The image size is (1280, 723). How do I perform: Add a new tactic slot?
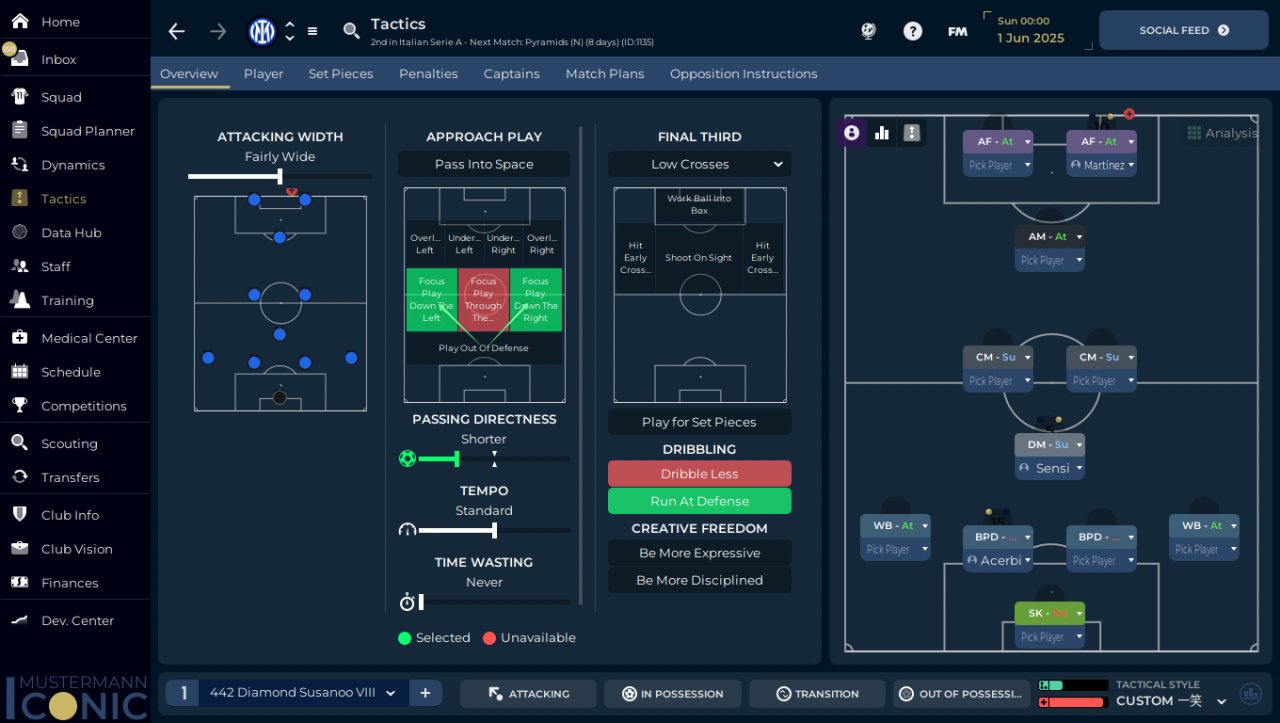pyautogui.click(x=425, y=693)
